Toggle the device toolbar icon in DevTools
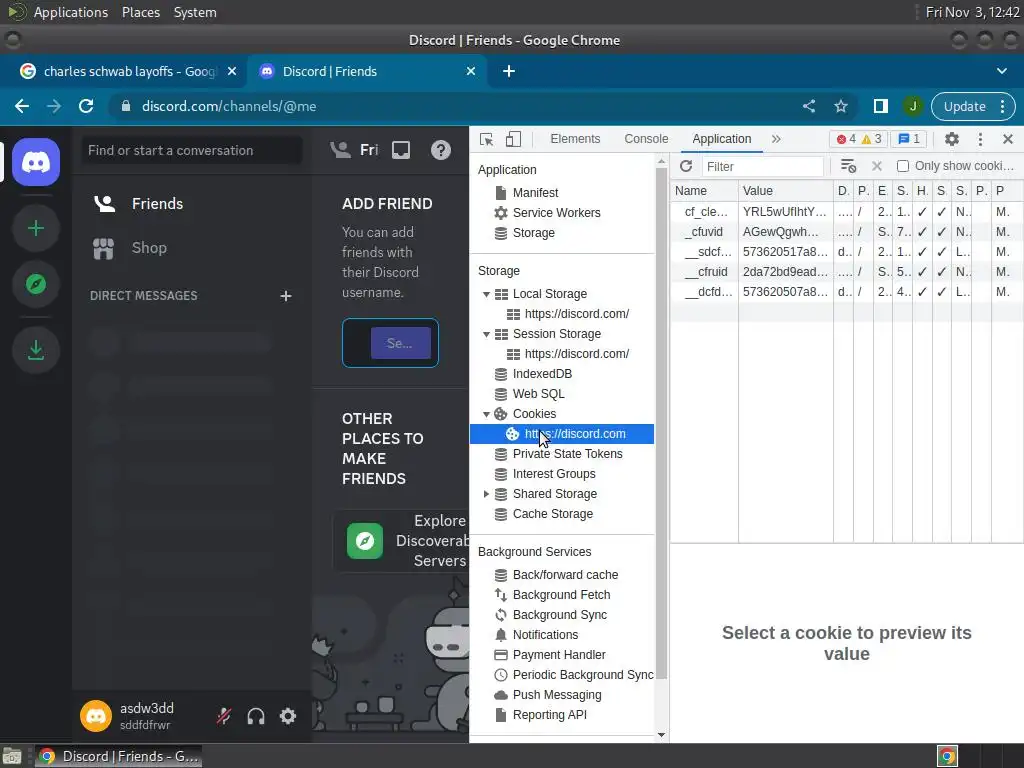This screenshot has width=1024, height=768. click(513, 139)
